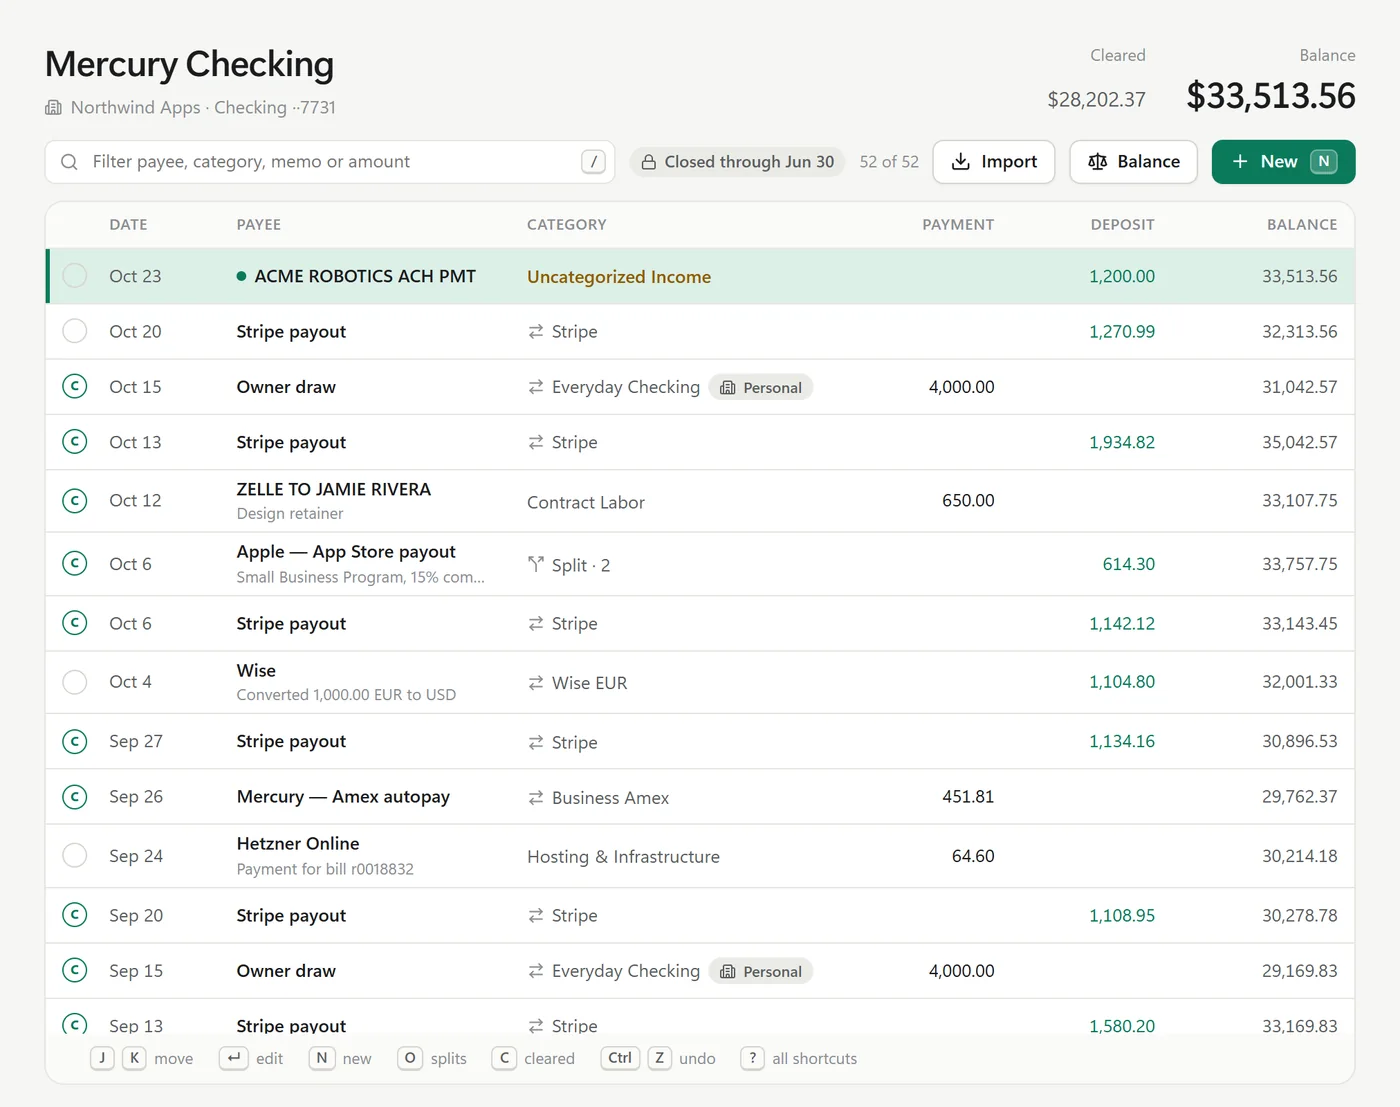Click the N shortcut badge on New button
The height and width of the screenshot is (1107, 1400).
(1323, 162)
